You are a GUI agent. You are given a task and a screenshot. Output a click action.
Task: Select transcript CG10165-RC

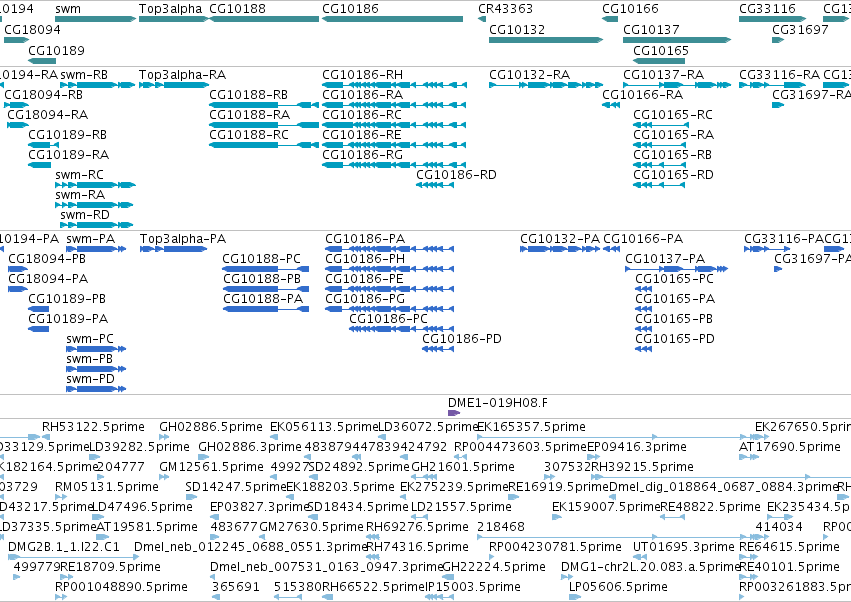click(x=672, y=115)
